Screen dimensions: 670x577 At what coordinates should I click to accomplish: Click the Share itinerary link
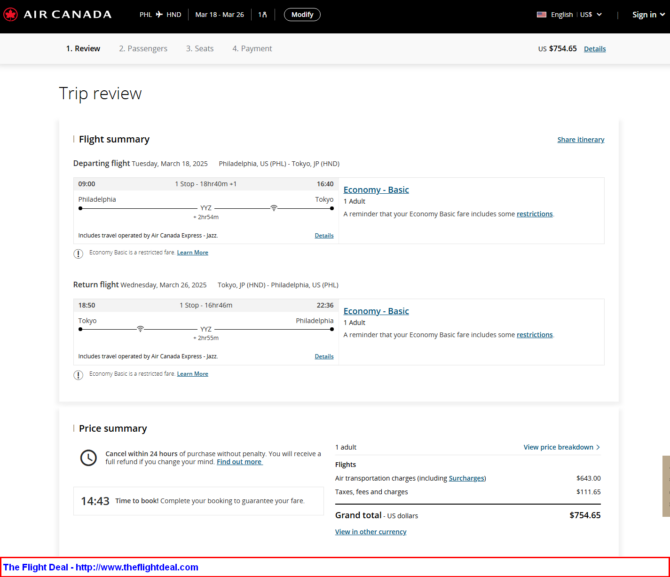(581, 139)
